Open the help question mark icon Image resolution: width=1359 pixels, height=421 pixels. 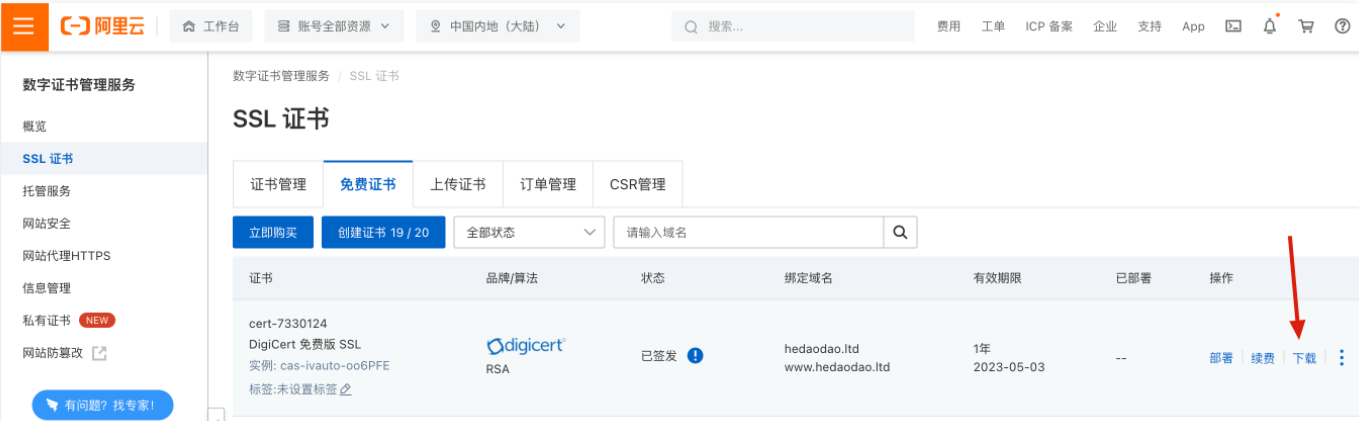point(1342,26)
